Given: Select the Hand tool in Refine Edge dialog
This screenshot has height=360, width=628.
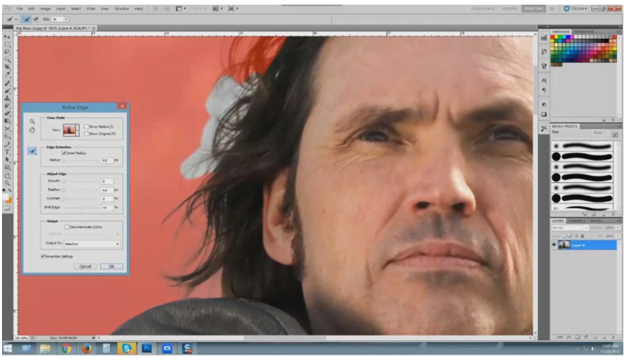Looking at the screenshot, I should point(32,130).
